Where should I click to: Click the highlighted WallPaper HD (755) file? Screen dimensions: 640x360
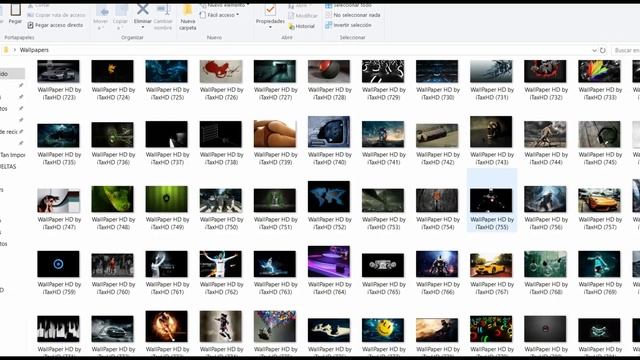point(491,201)
